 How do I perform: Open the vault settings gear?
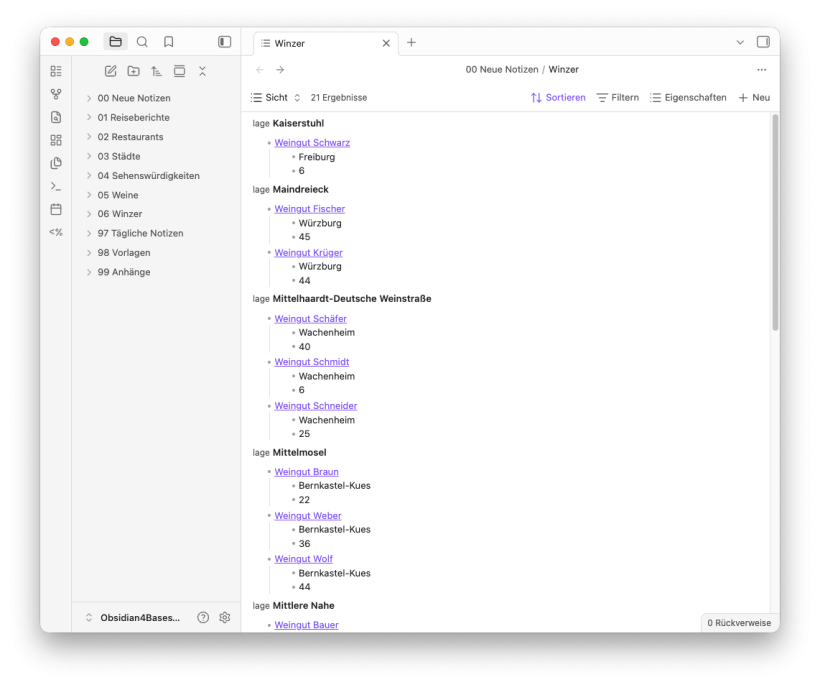click(225, 617)
